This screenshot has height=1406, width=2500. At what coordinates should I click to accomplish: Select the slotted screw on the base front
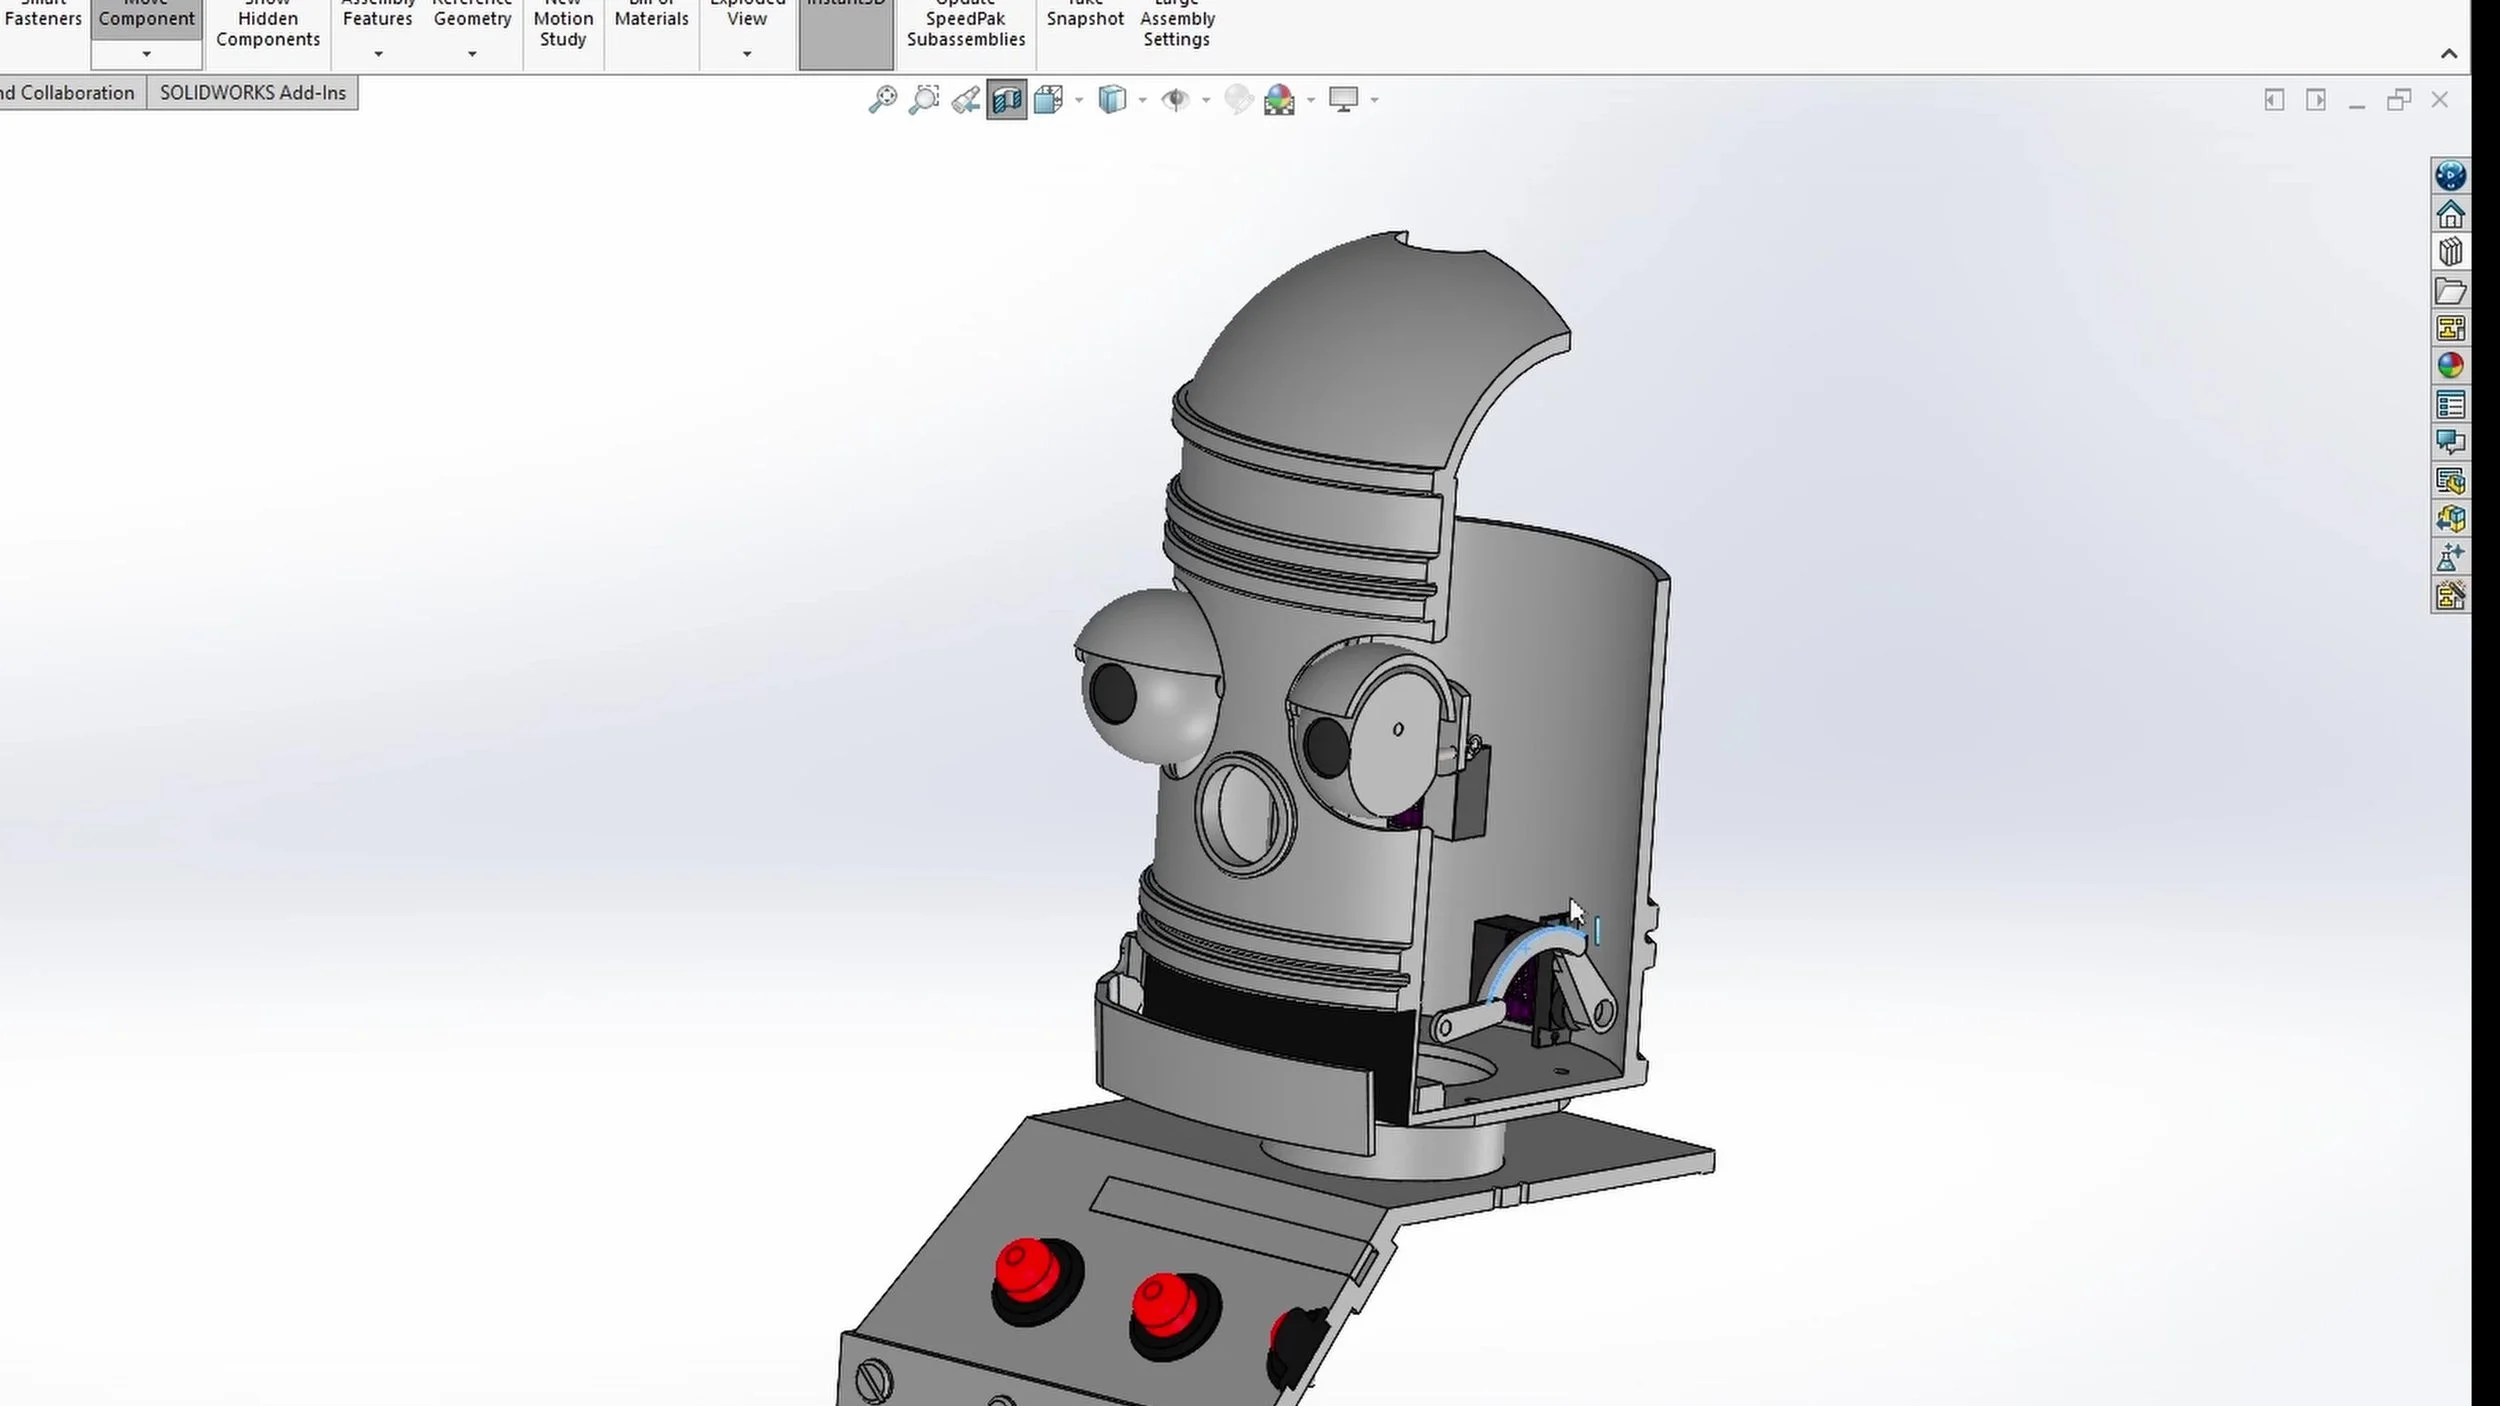[873, 1381]
